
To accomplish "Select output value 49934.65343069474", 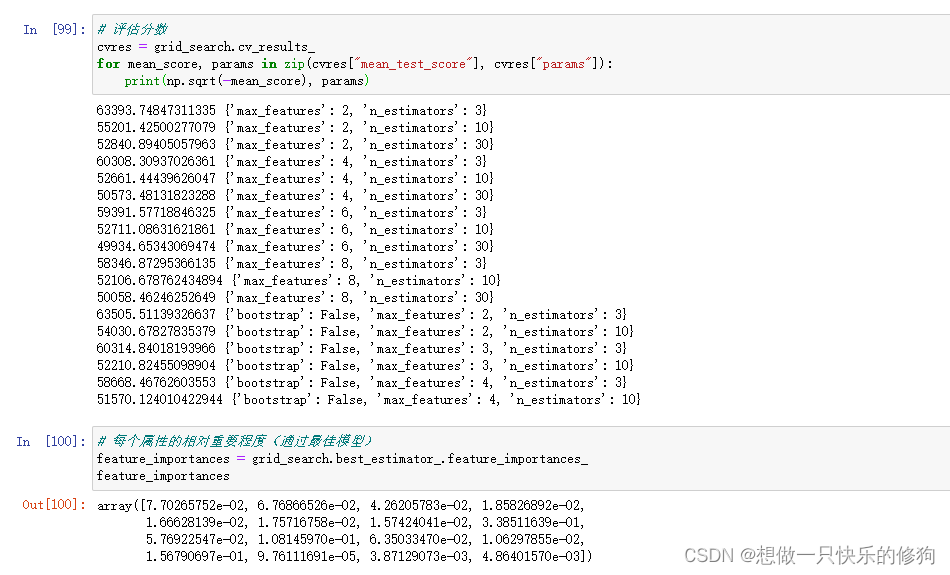I will coord(156,246).
